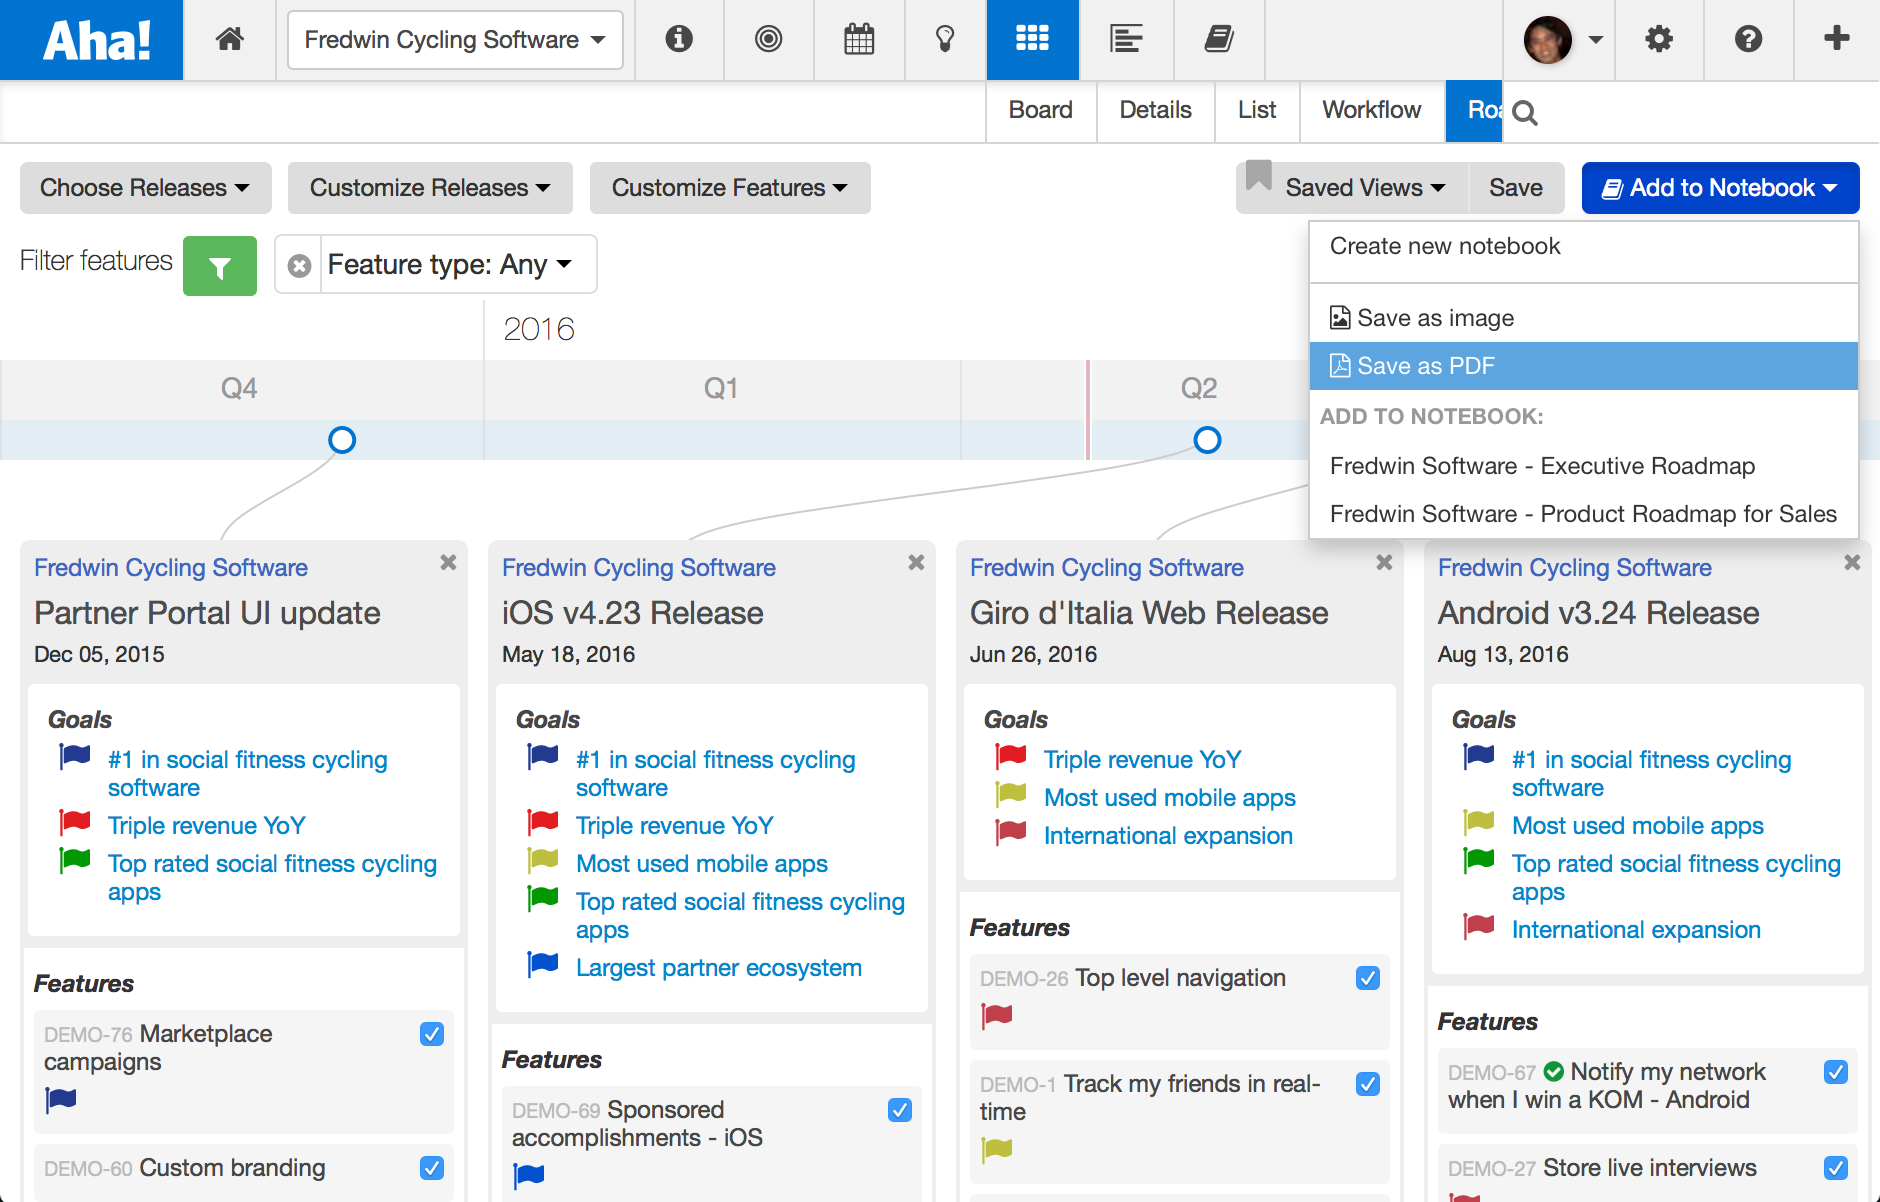The image size is (1880, 1202).
Task: Click the flag under Track my friends
Action: click(997, 1150)
